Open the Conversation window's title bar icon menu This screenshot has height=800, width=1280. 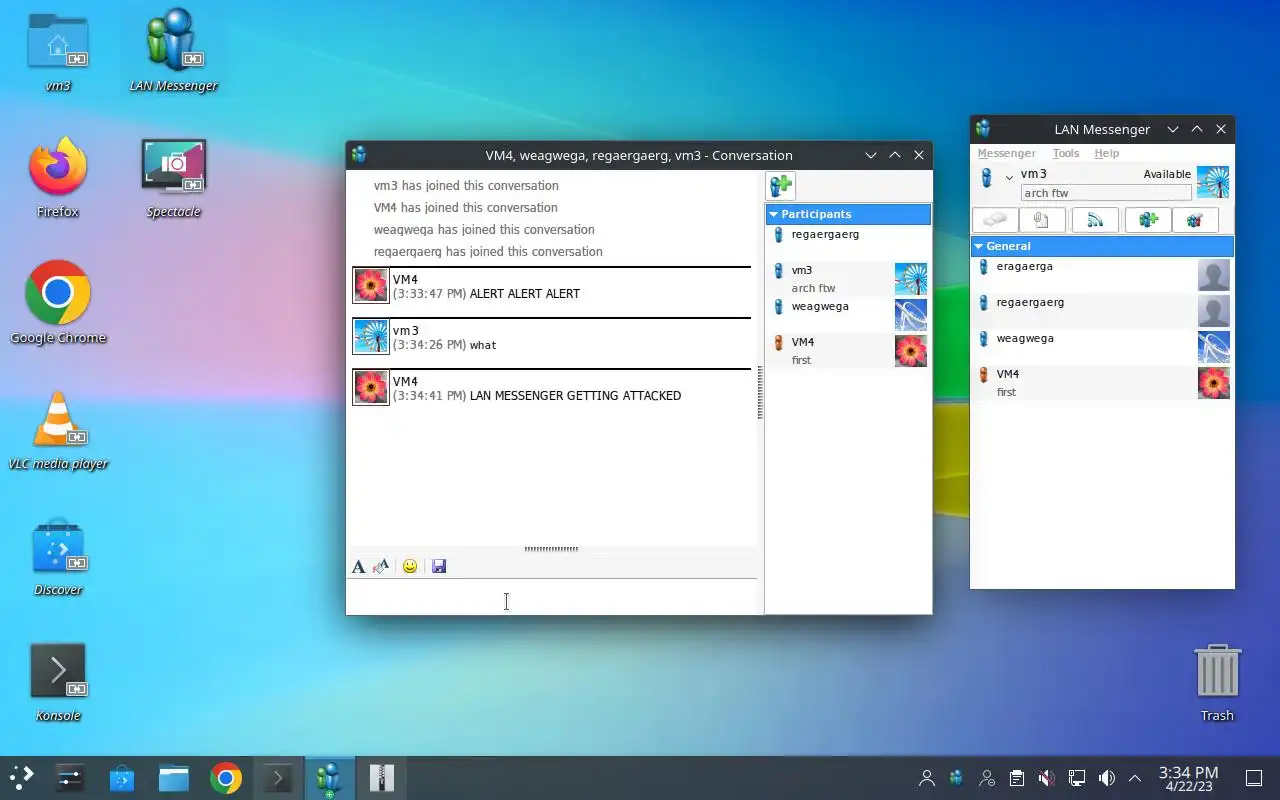tap(359, 155)
